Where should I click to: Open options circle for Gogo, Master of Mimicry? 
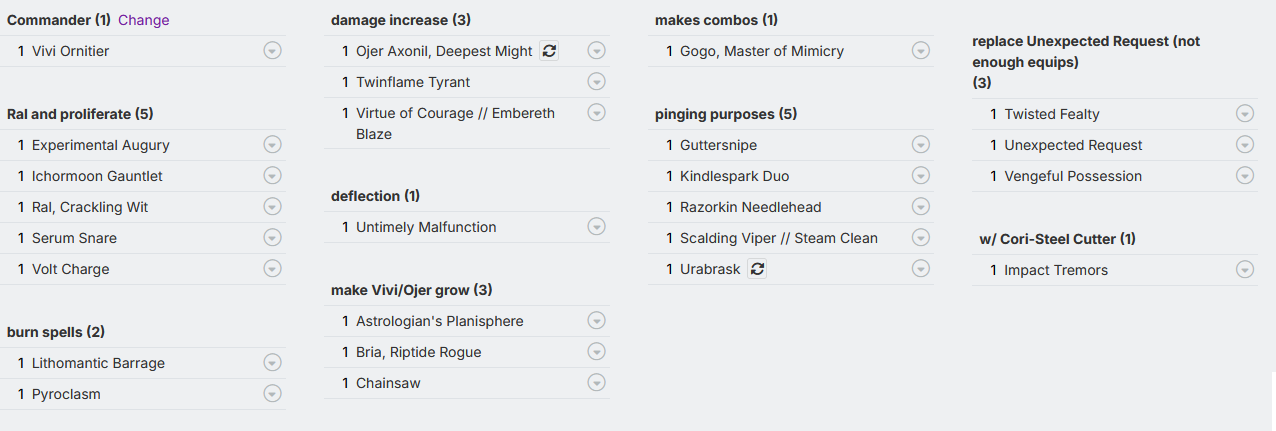point(921,51)
